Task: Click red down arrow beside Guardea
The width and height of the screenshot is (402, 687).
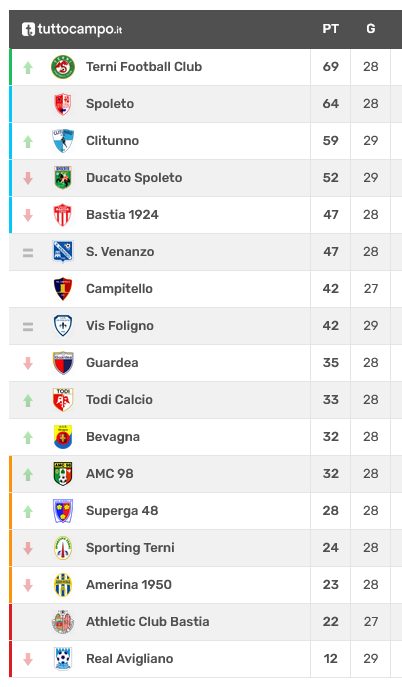Action: click(x=28, y=363)
